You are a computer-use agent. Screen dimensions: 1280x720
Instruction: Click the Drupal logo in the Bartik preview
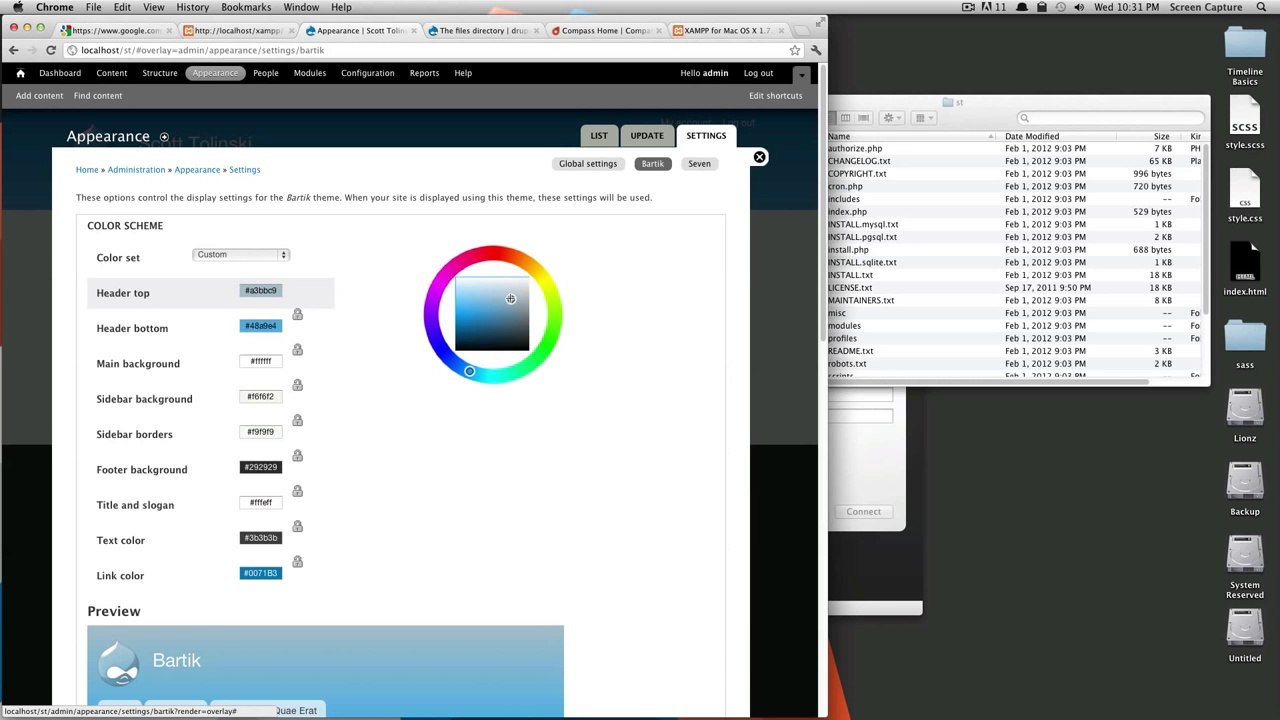point(119,664)
